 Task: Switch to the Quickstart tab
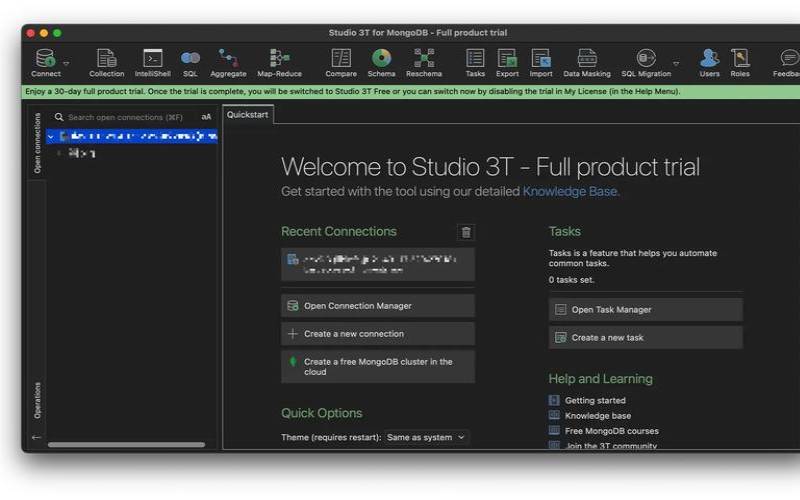[247, 114]
